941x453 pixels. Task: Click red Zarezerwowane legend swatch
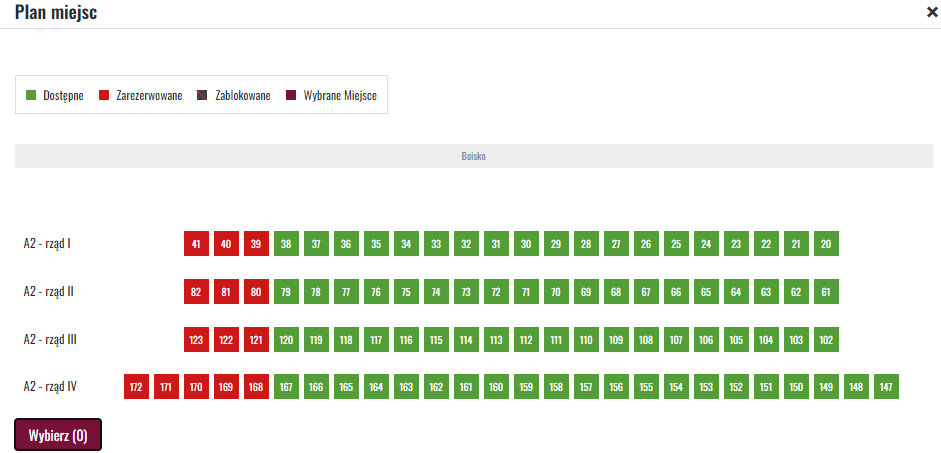[104, 95]
